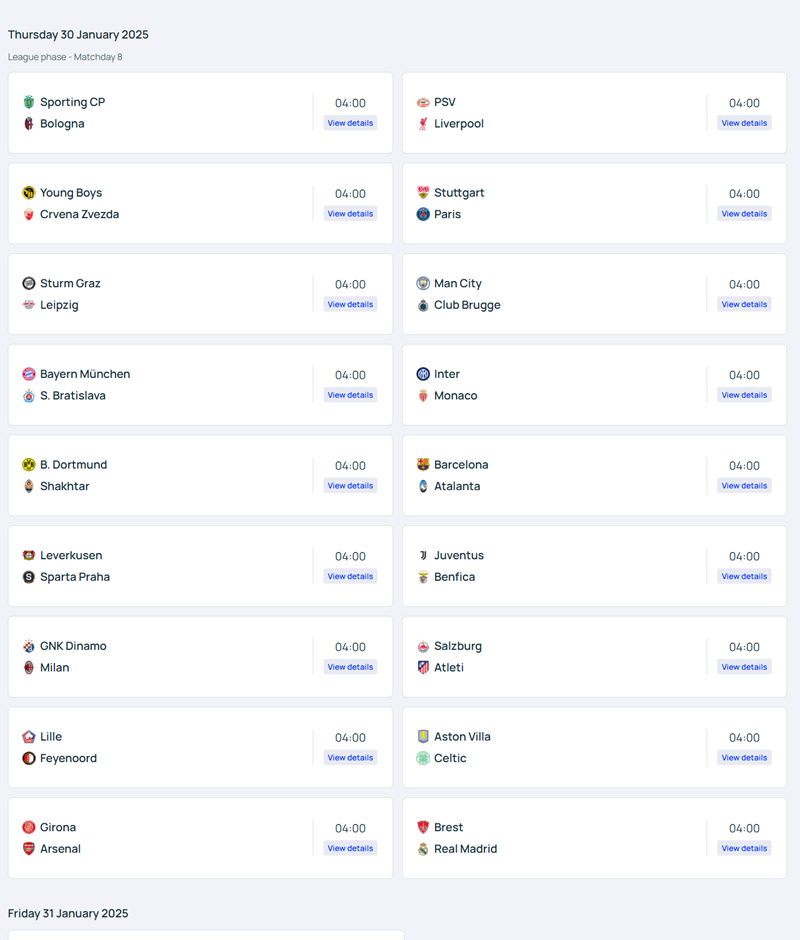Click the Barcelona club crest
Image resolution: width=800 pixels, height=940 pixels.
point(423,465)
